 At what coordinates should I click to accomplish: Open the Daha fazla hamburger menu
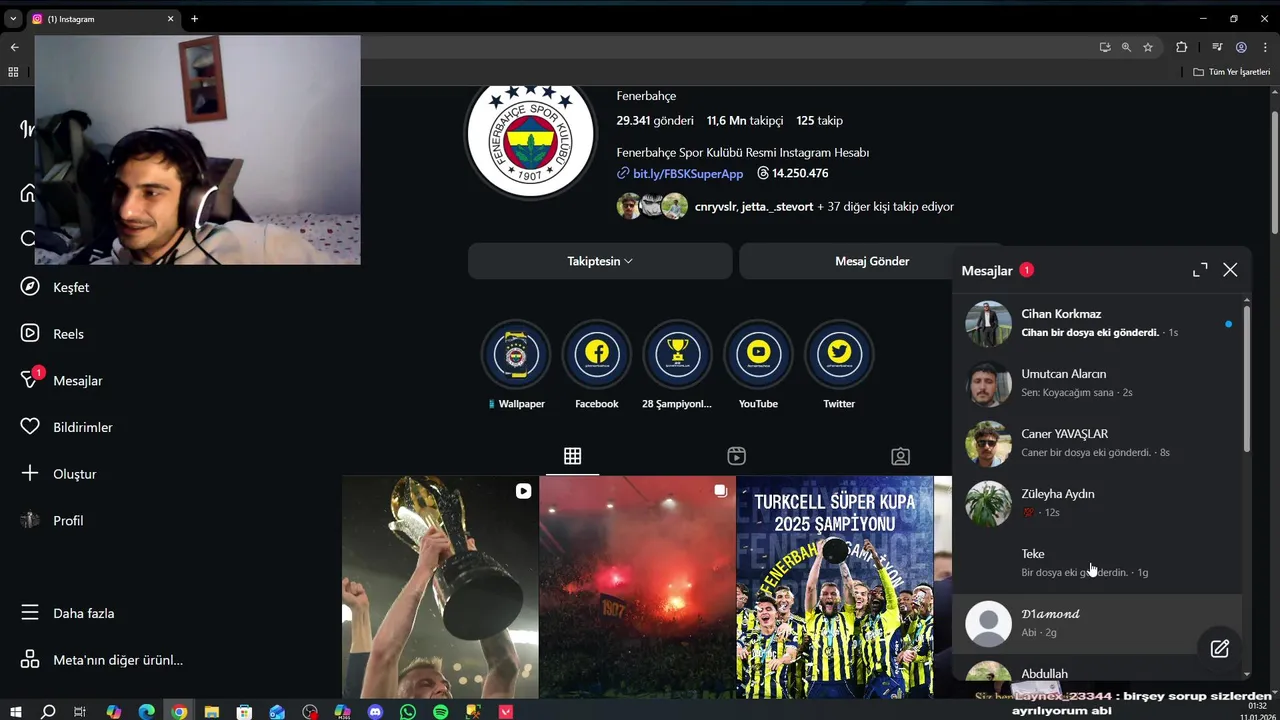point(68,613)
